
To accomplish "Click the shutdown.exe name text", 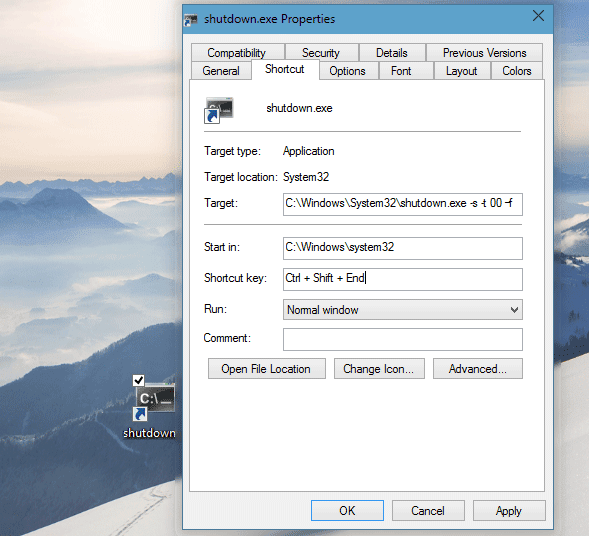I will pyautogui.click(x=299, y=108).
